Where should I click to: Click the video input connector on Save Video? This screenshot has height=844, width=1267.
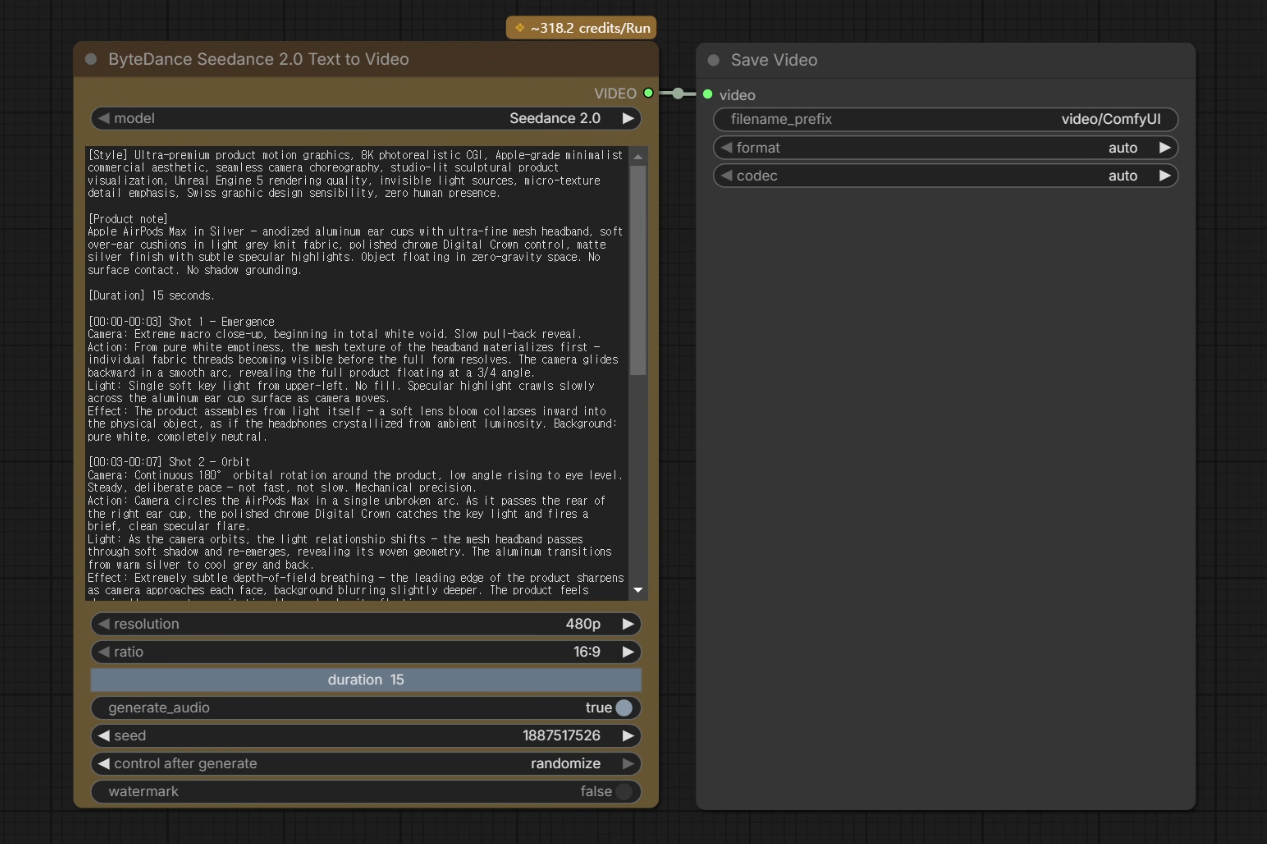click(708, 94)
